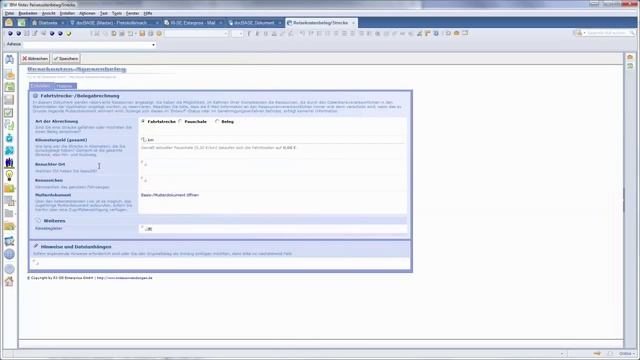Select the Fahrtstrecke radio button
The height and width of the screenshot is (360, 640).
pyautogui.click(x=143, y=122)
